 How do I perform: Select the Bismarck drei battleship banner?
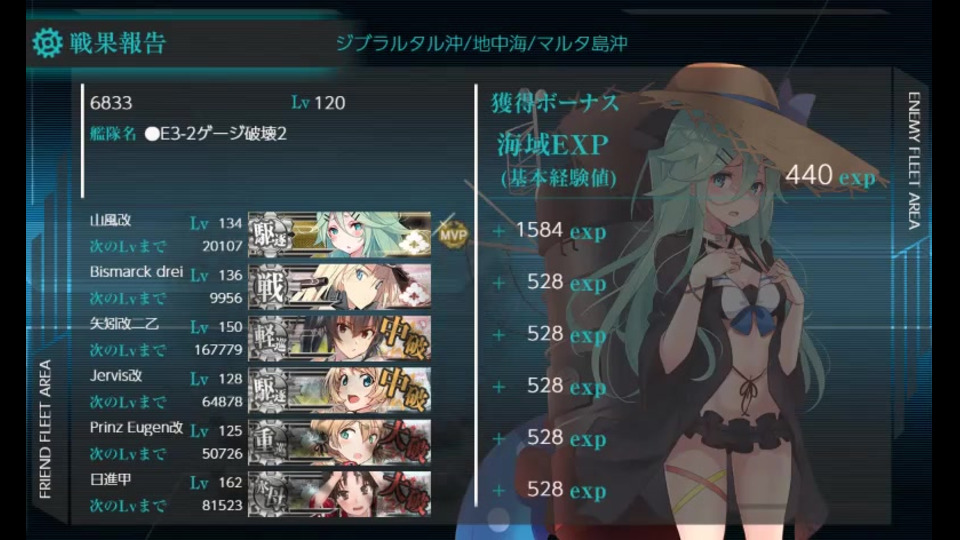[x=340, y=287]
